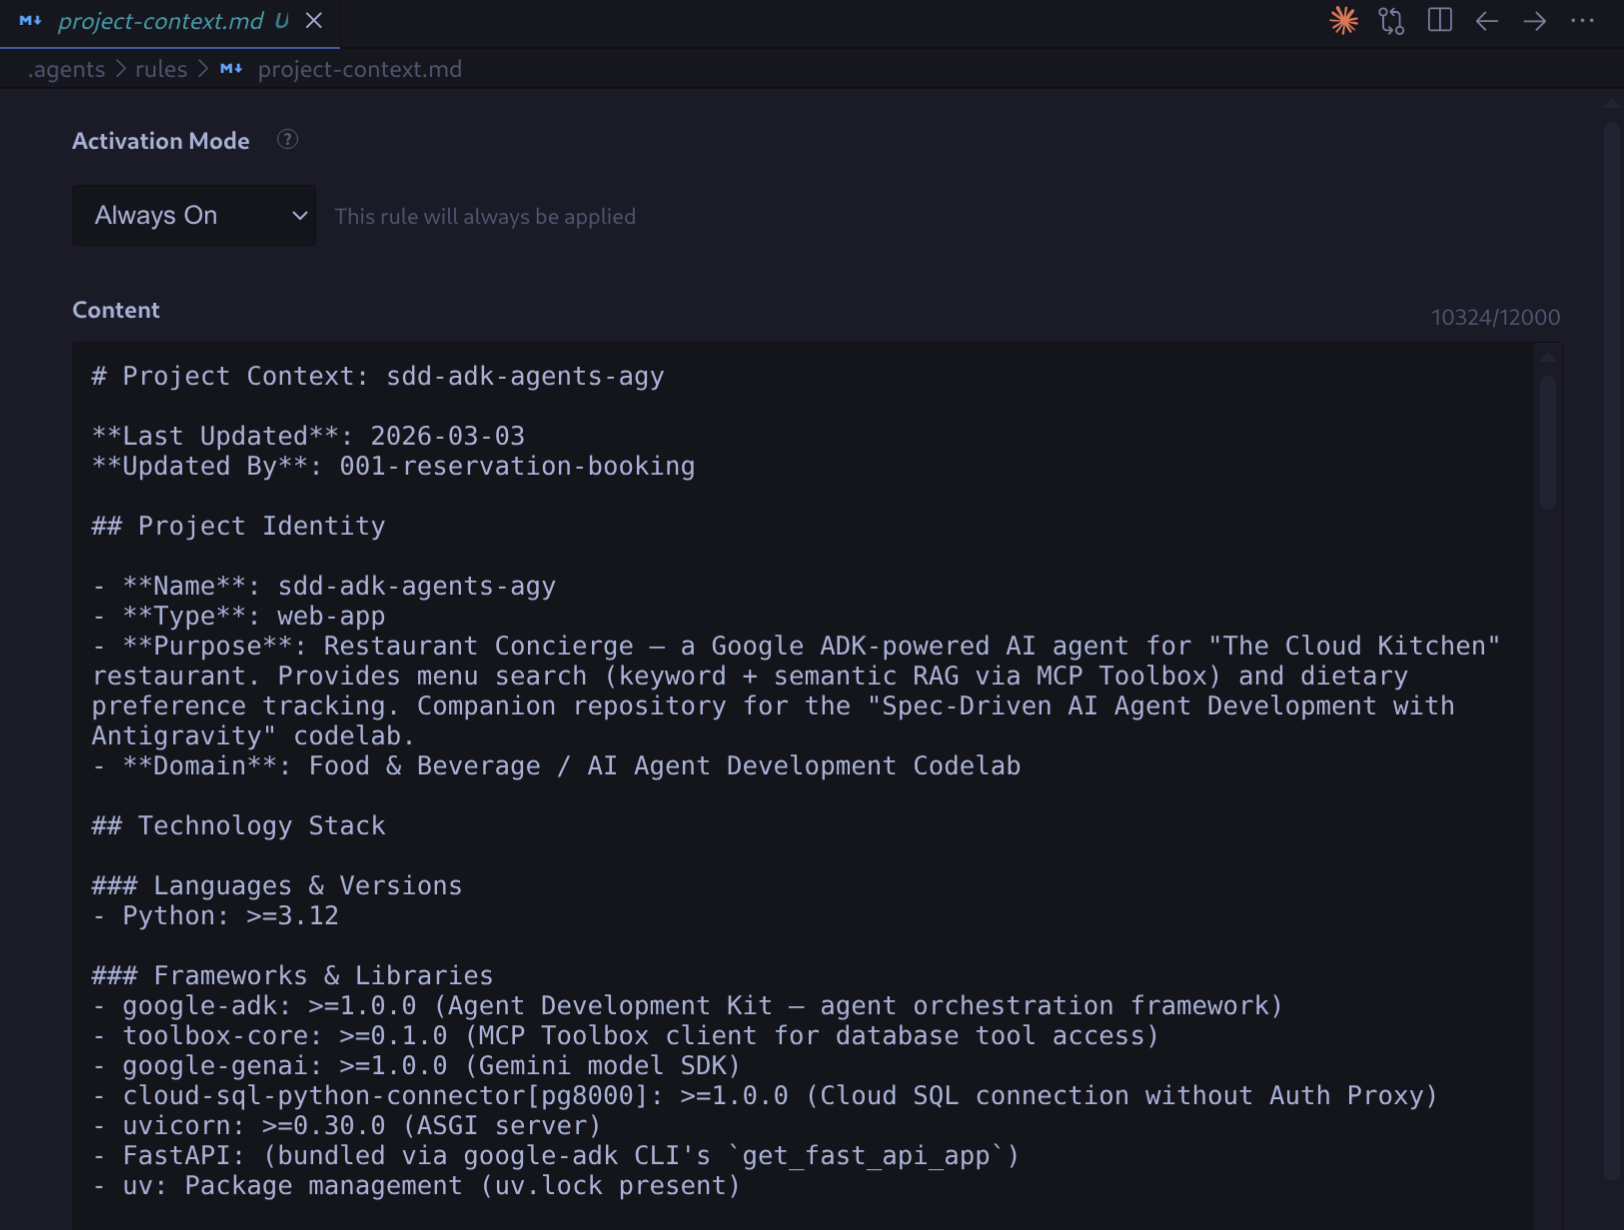Close the project-context.md tab

click(x=314, y=21)
